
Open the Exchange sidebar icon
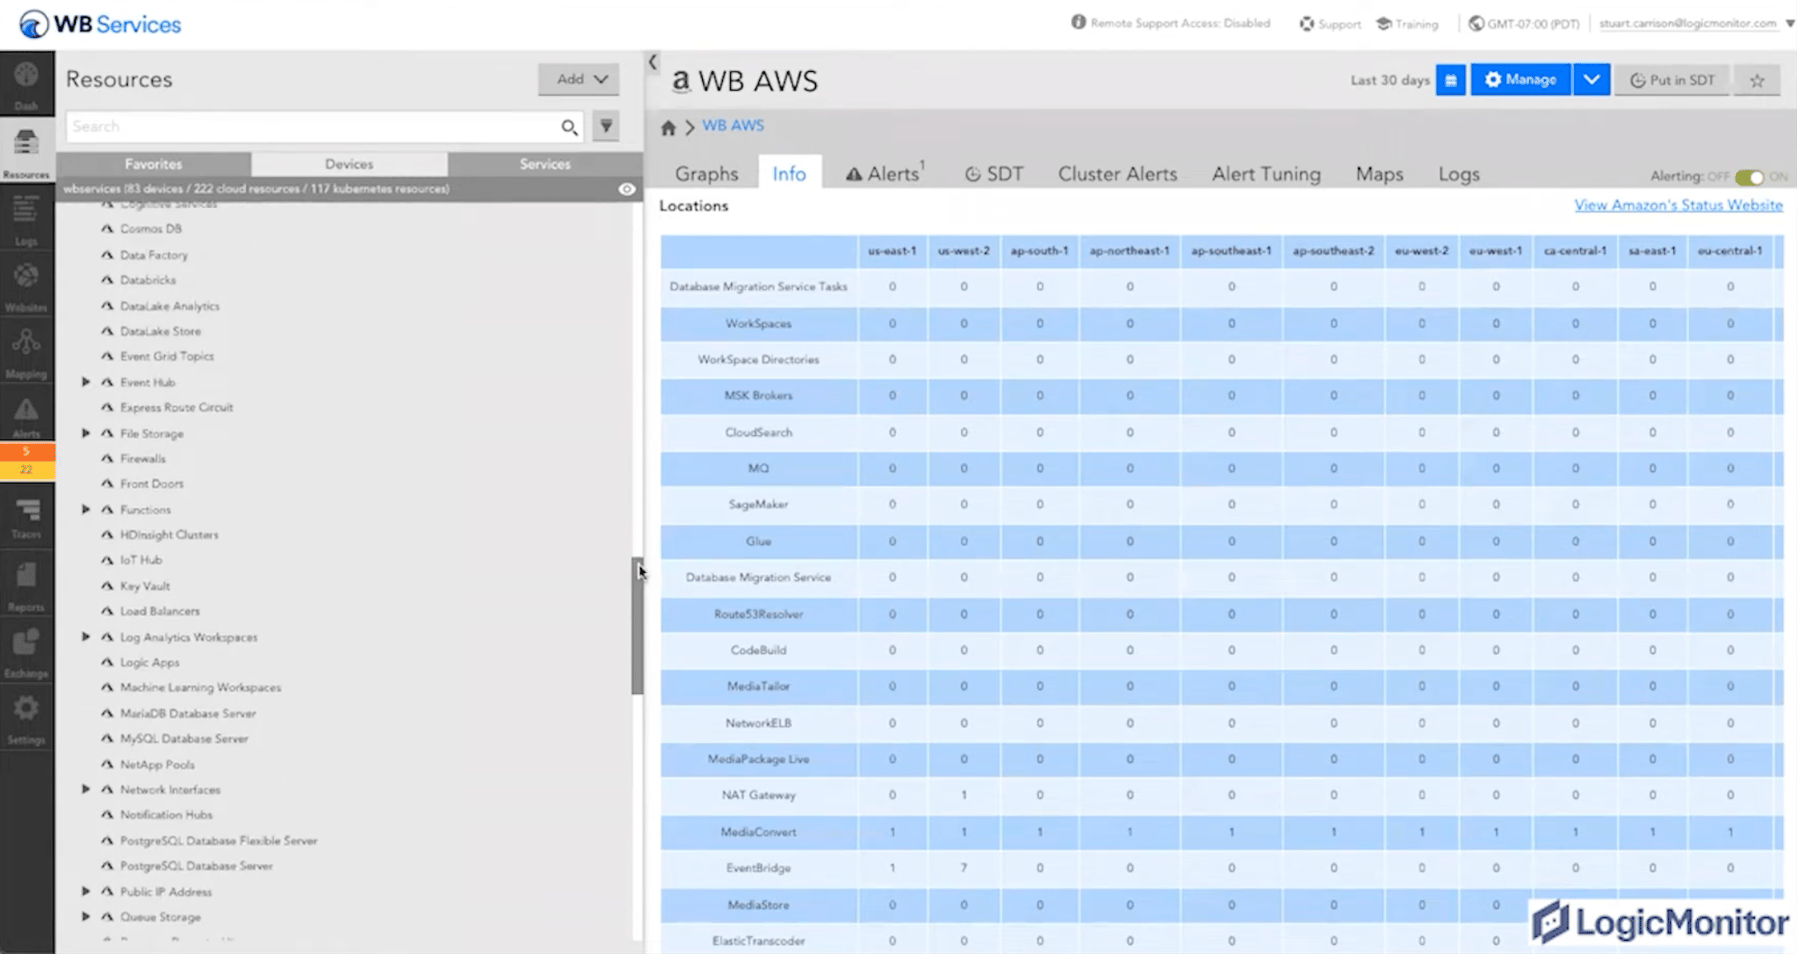click(26, 652)
